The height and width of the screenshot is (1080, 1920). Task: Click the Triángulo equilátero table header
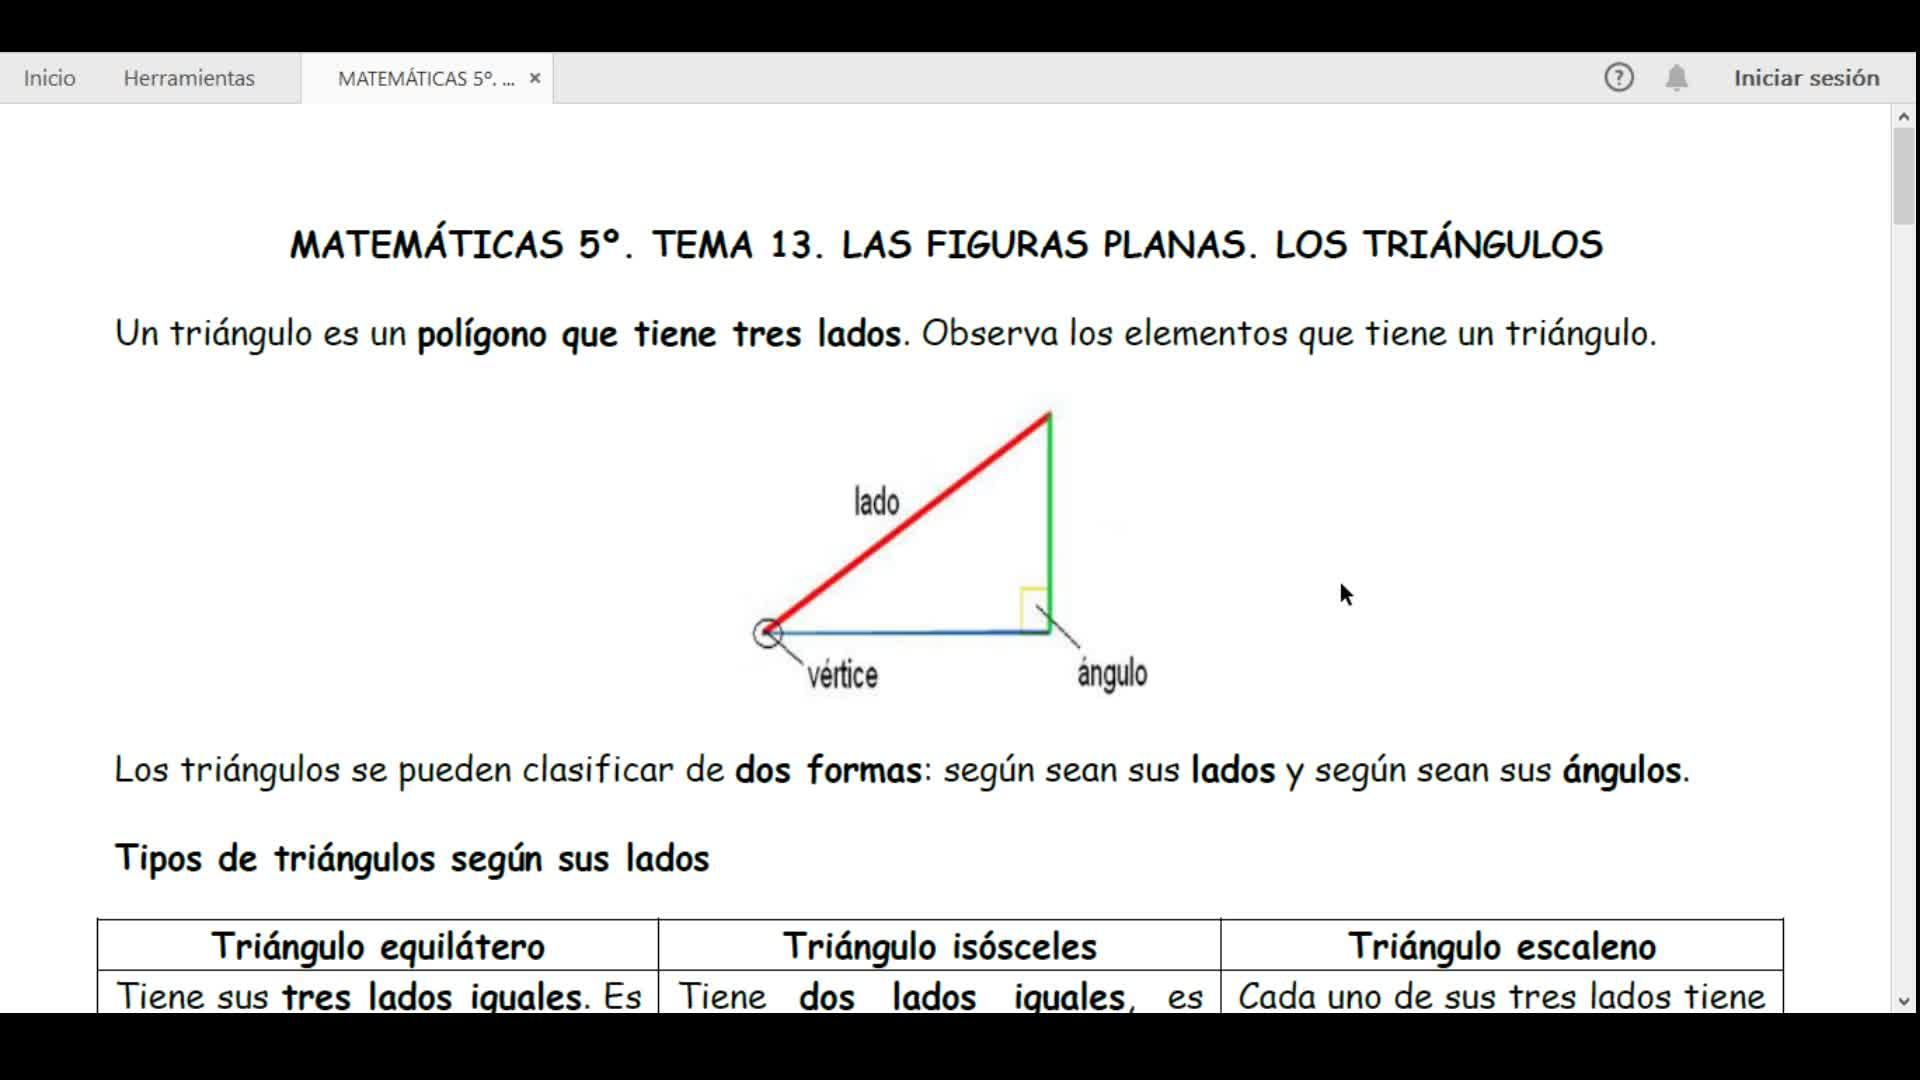[378, 946]
